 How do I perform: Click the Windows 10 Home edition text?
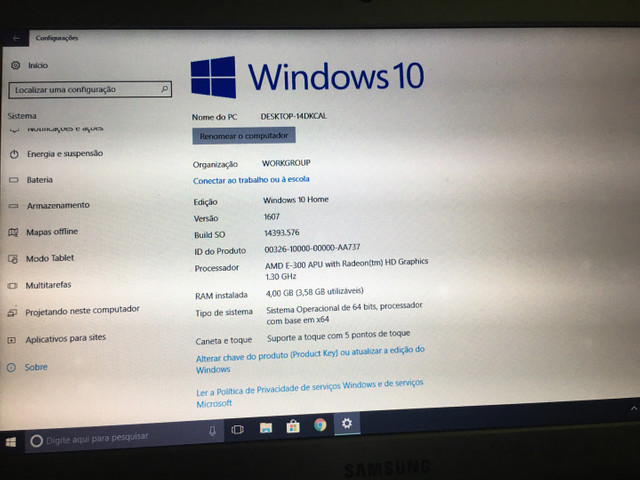[x=296, y=200]
